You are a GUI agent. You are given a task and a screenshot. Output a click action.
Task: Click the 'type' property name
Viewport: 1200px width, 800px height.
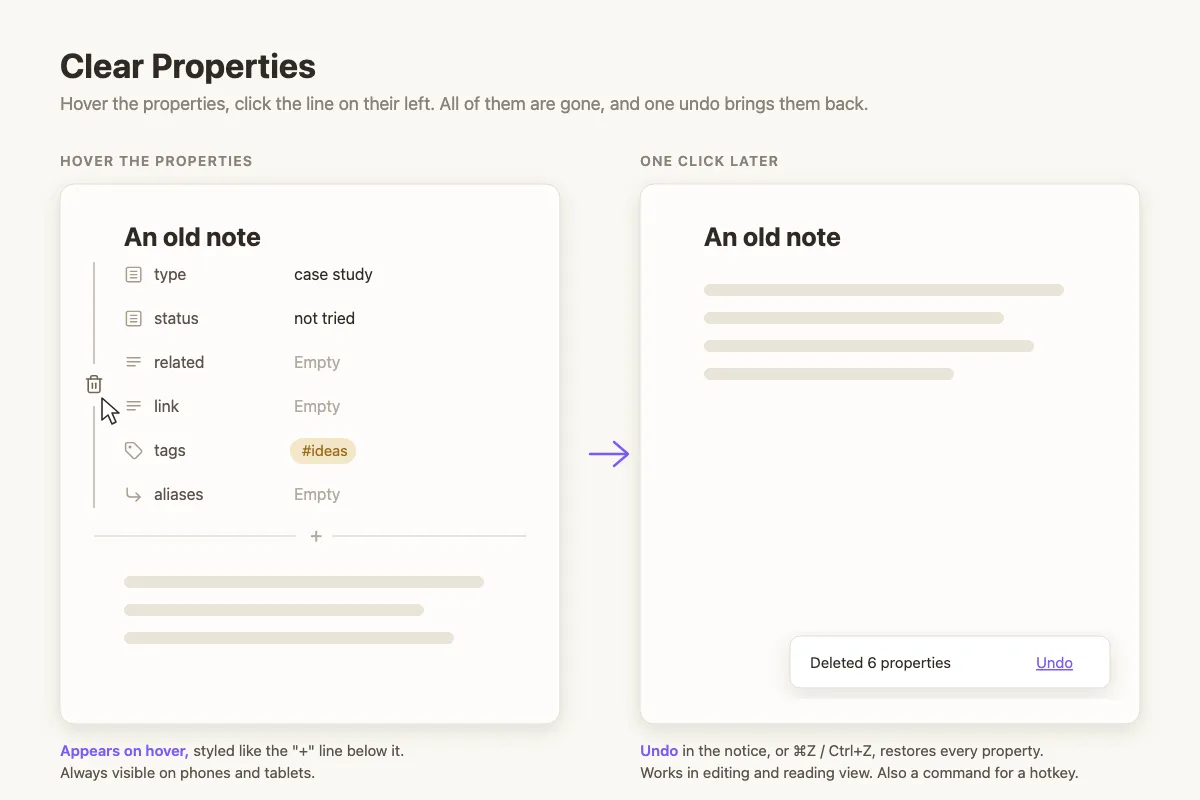[x=170, y=274]
